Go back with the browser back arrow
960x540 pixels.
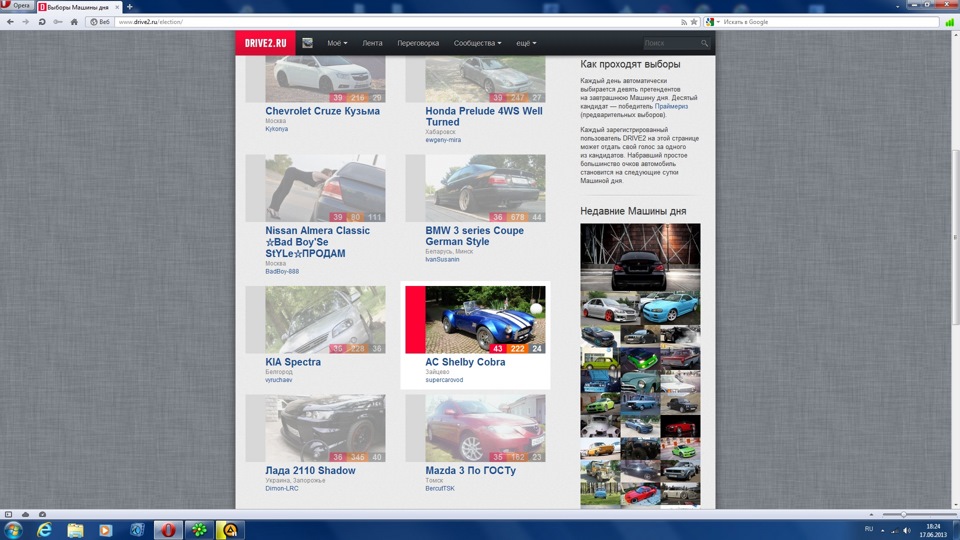pos(10,21)
